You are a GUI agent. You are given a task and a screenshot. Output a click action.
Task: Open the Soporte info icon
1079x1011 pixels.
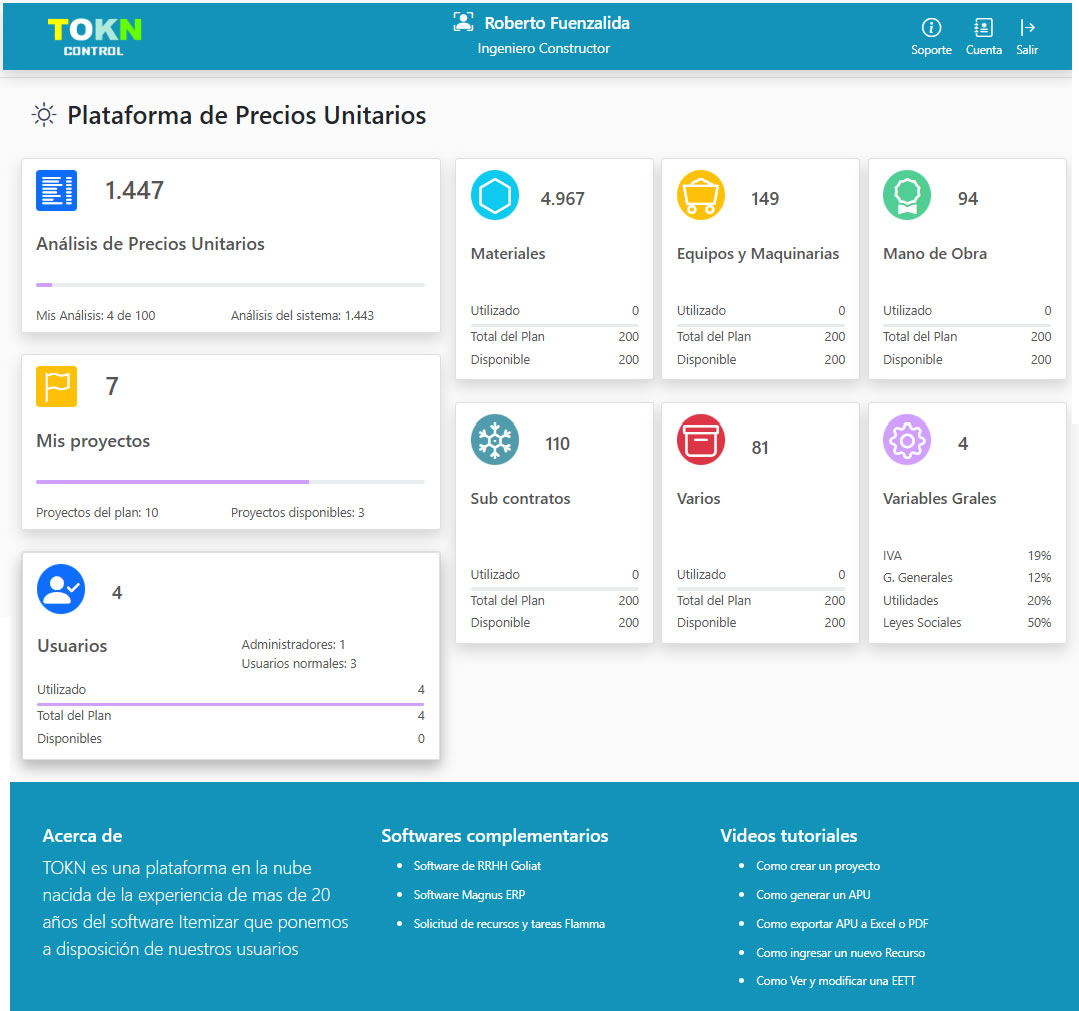tap(931, 28)
